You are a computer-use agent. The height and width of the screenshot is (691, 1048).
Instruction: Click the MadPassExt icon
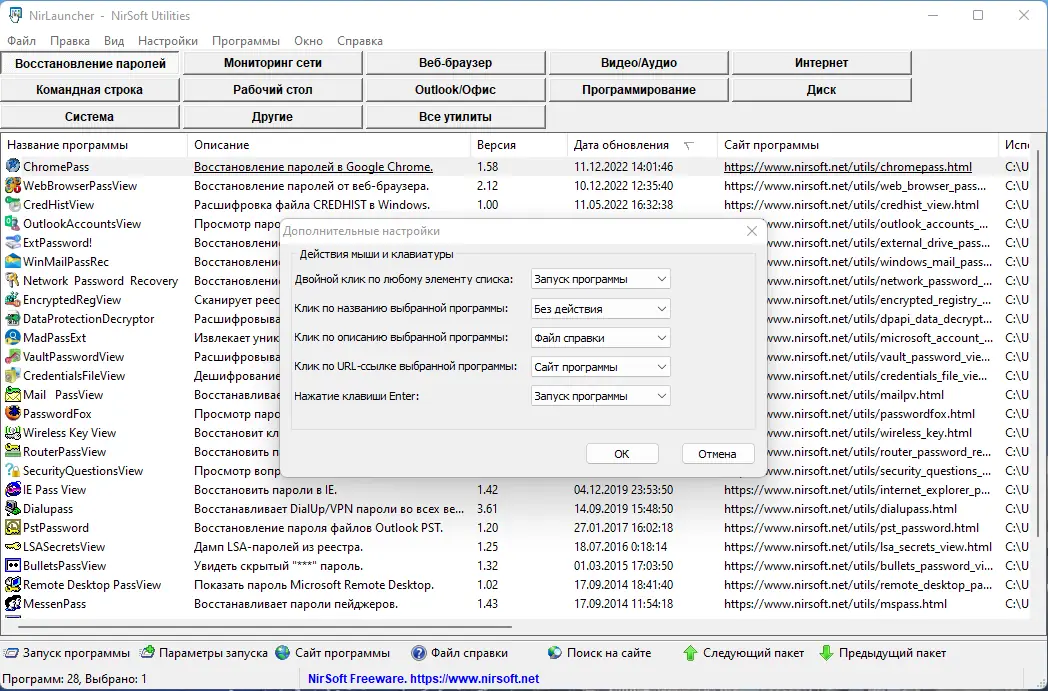(x=13, y=337)
